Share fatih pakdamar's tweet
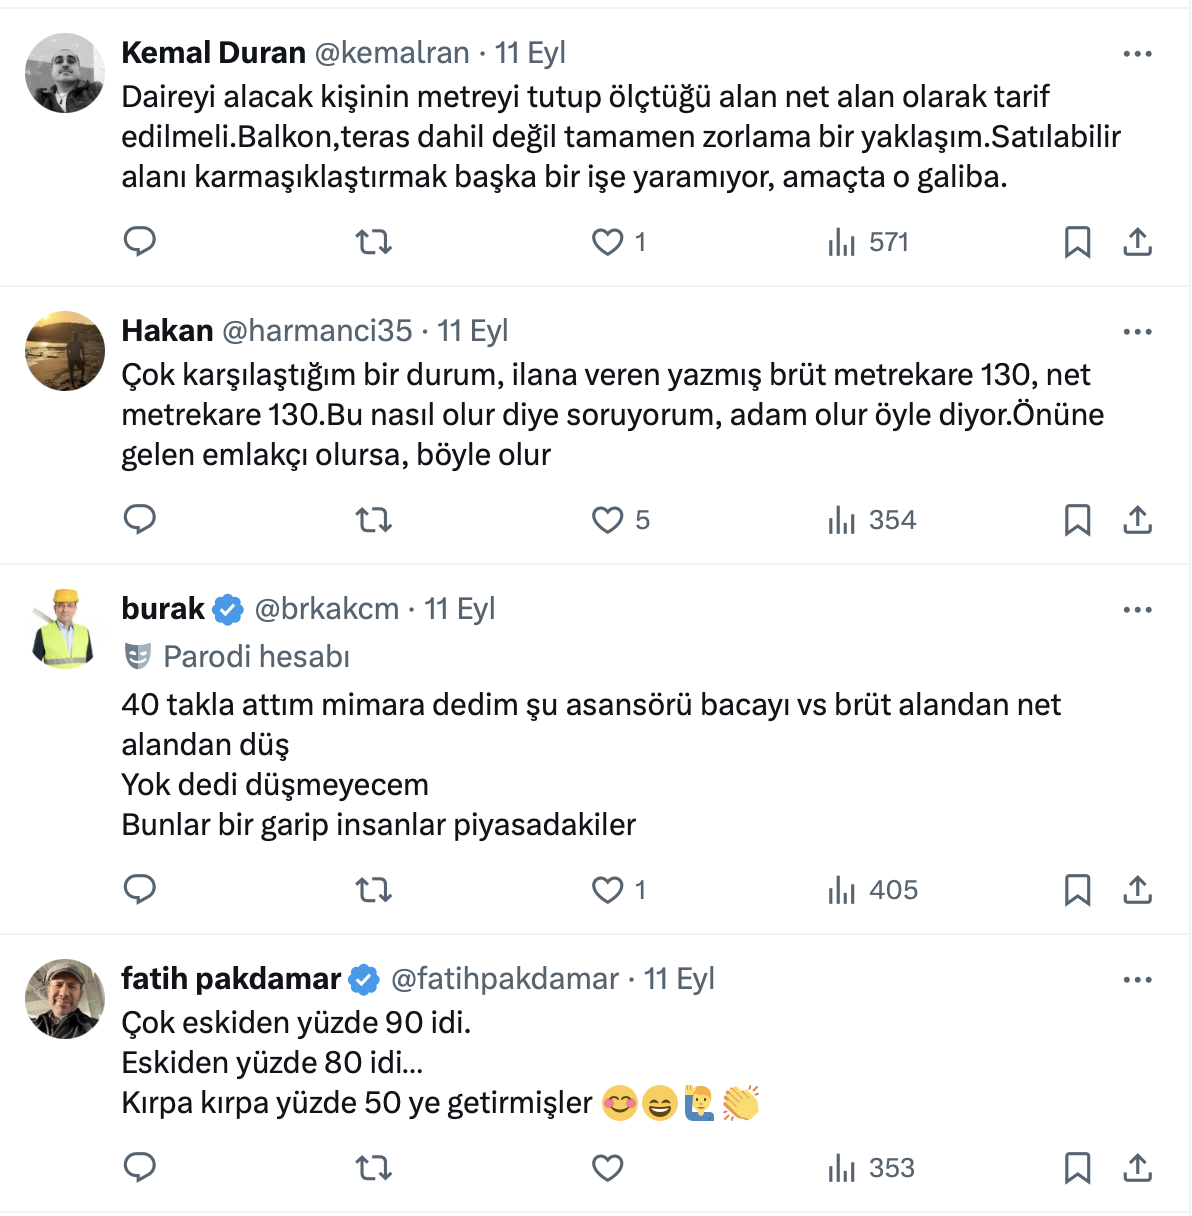This screenshot has width=1192, height=1216. click(1138, 1168)
